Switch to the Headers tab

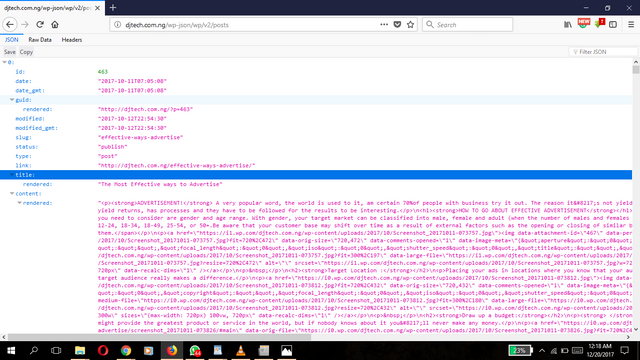point(72,40)
